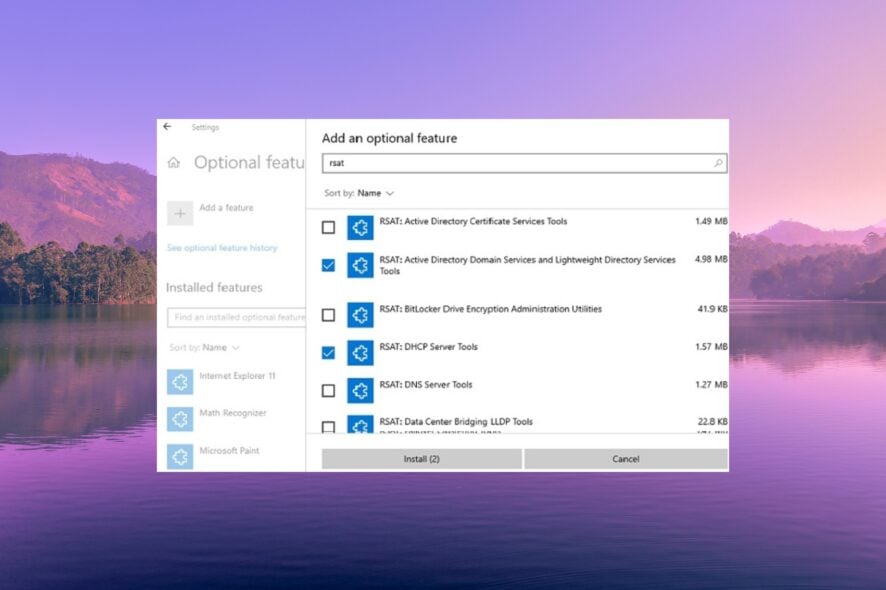Select Microsoft Paint in installed list
This screenshot has height=590, width=886.
[229, 450]
